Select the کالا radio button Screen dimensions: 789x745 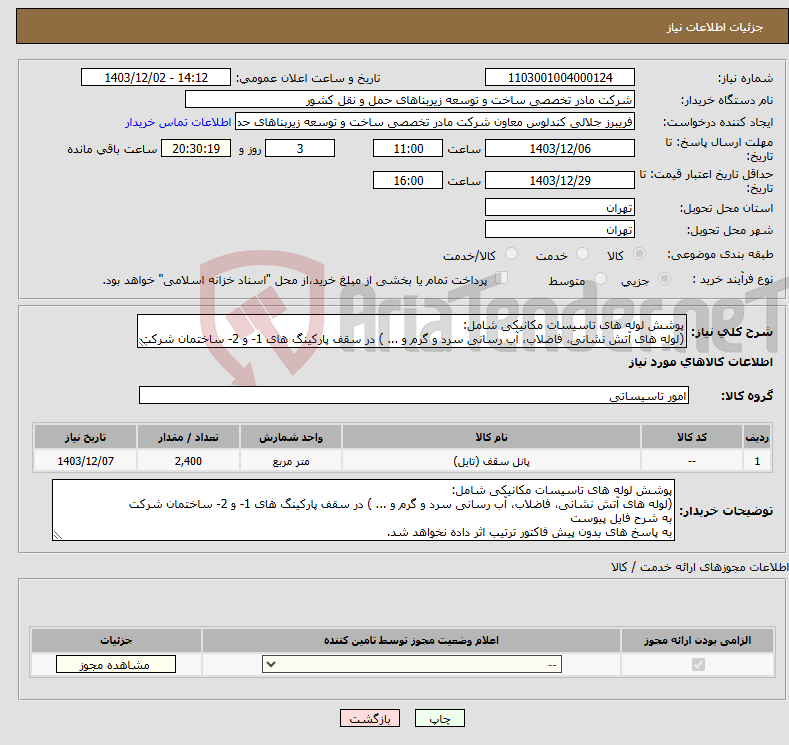click(x=639, y=254)
